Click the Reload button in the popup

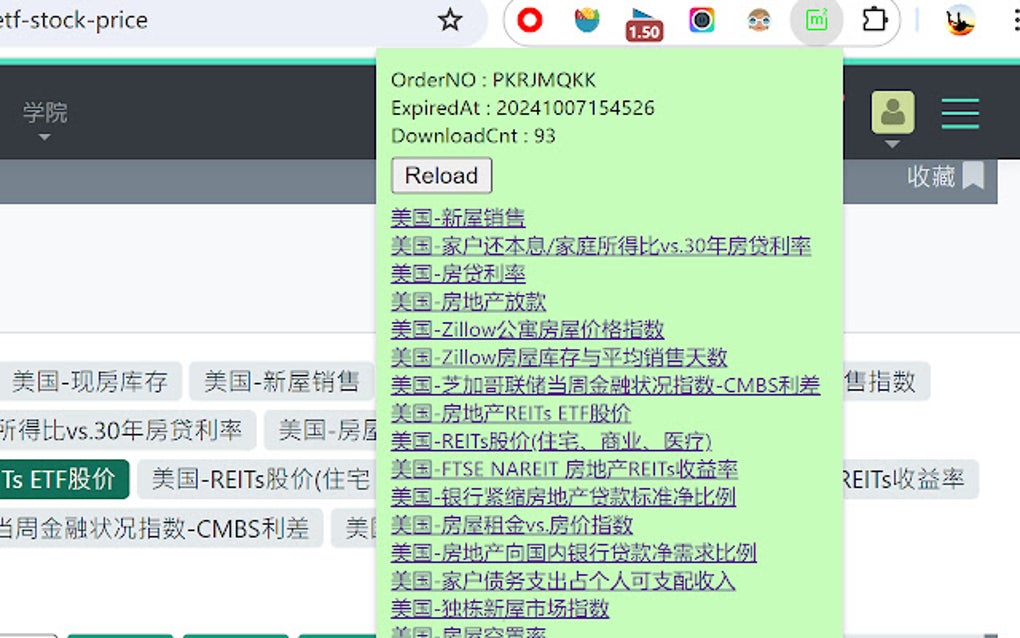442,176
